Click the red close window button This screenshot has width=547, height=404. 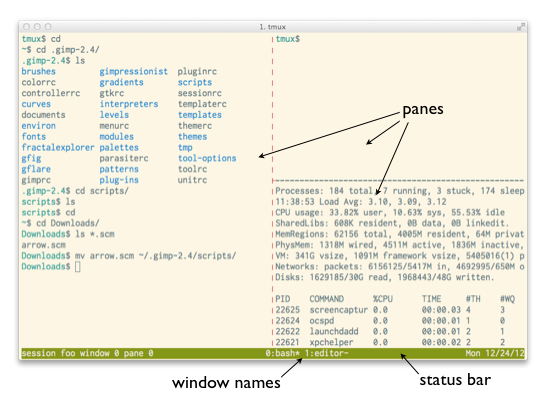[x=27, y=27]
